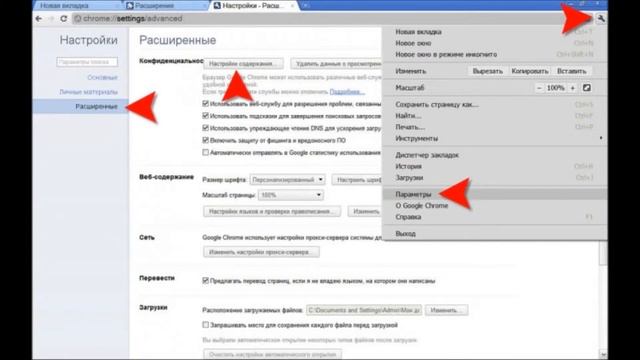Click the settings search field

87,62
